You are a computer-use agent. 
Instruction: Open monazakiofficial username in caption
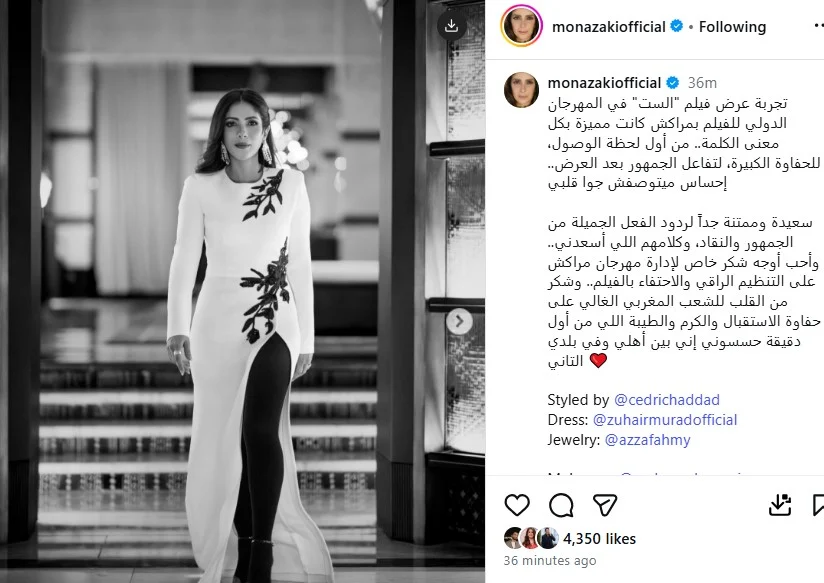(x=604, y=83)
